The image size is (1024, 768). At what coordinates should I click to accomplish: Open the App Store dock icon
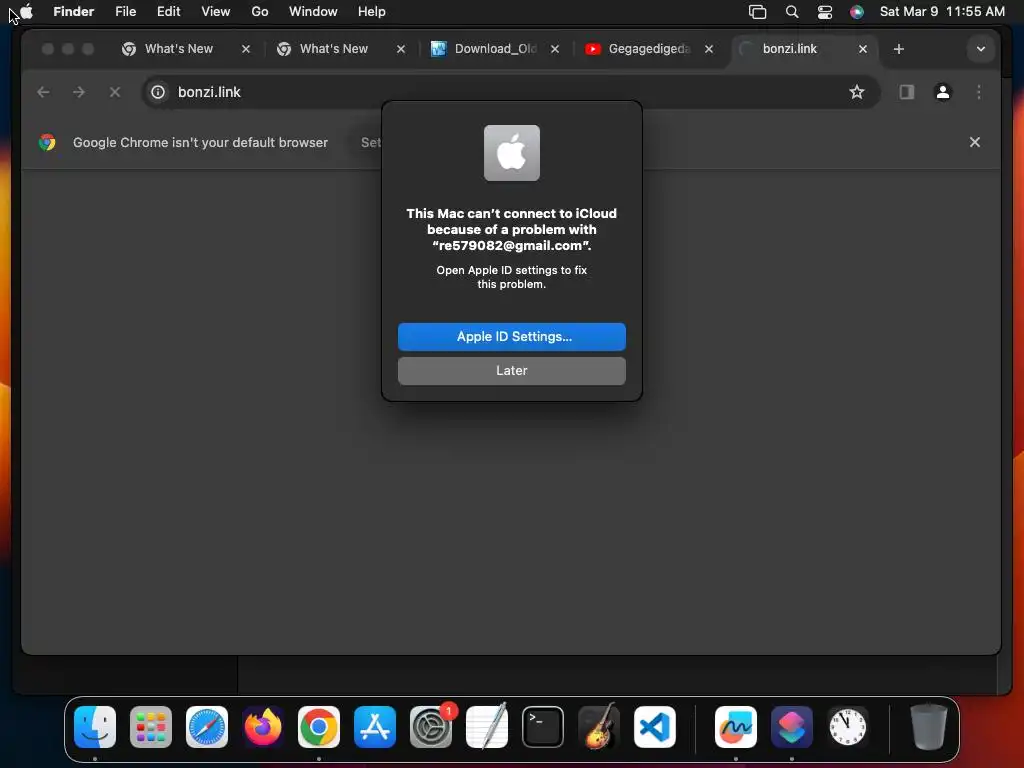pyautogui.click(x=375, y=727)
